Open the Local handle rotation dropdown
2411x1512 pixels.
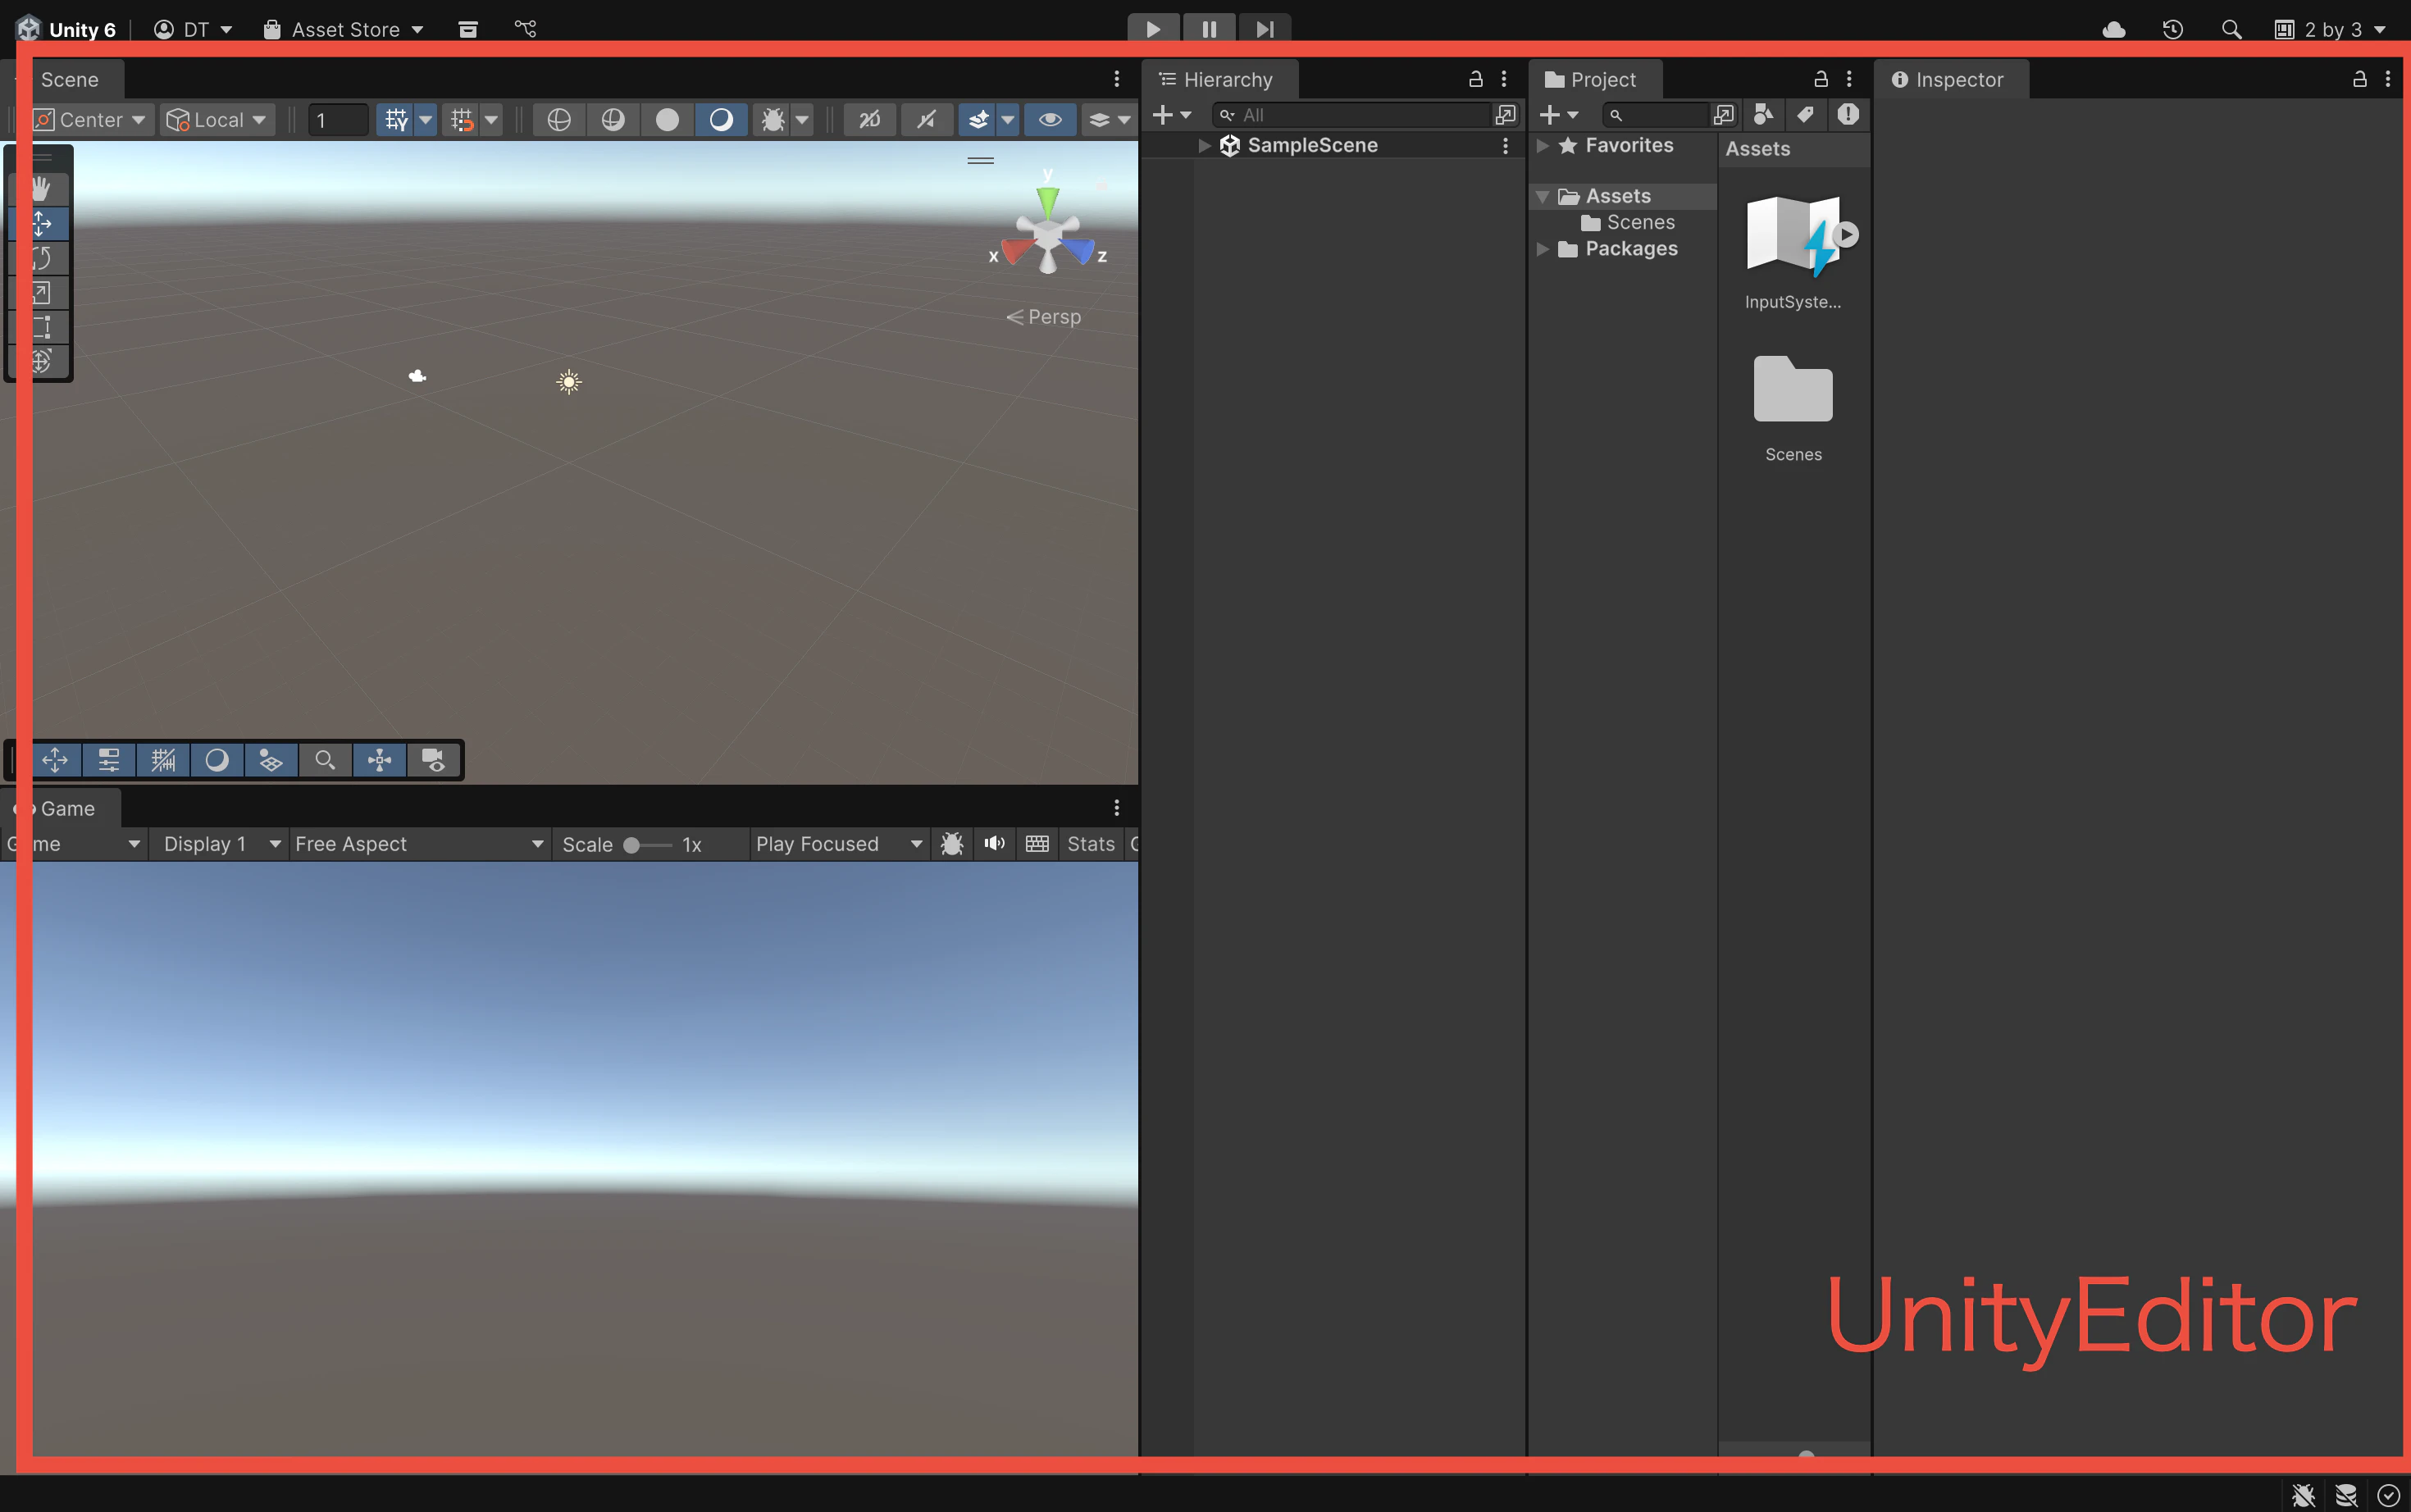pyautogui.click(x=217, y=120)
